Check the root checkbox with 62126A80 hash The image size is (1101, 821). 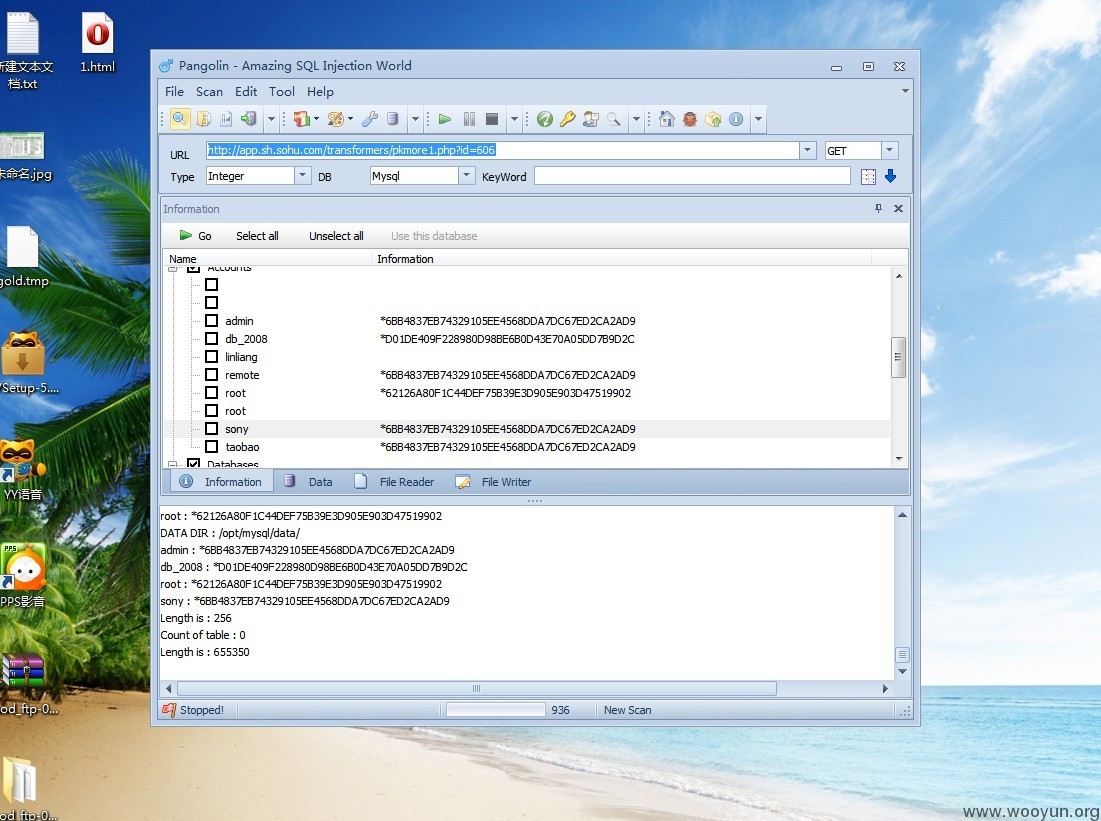[211, 393]
